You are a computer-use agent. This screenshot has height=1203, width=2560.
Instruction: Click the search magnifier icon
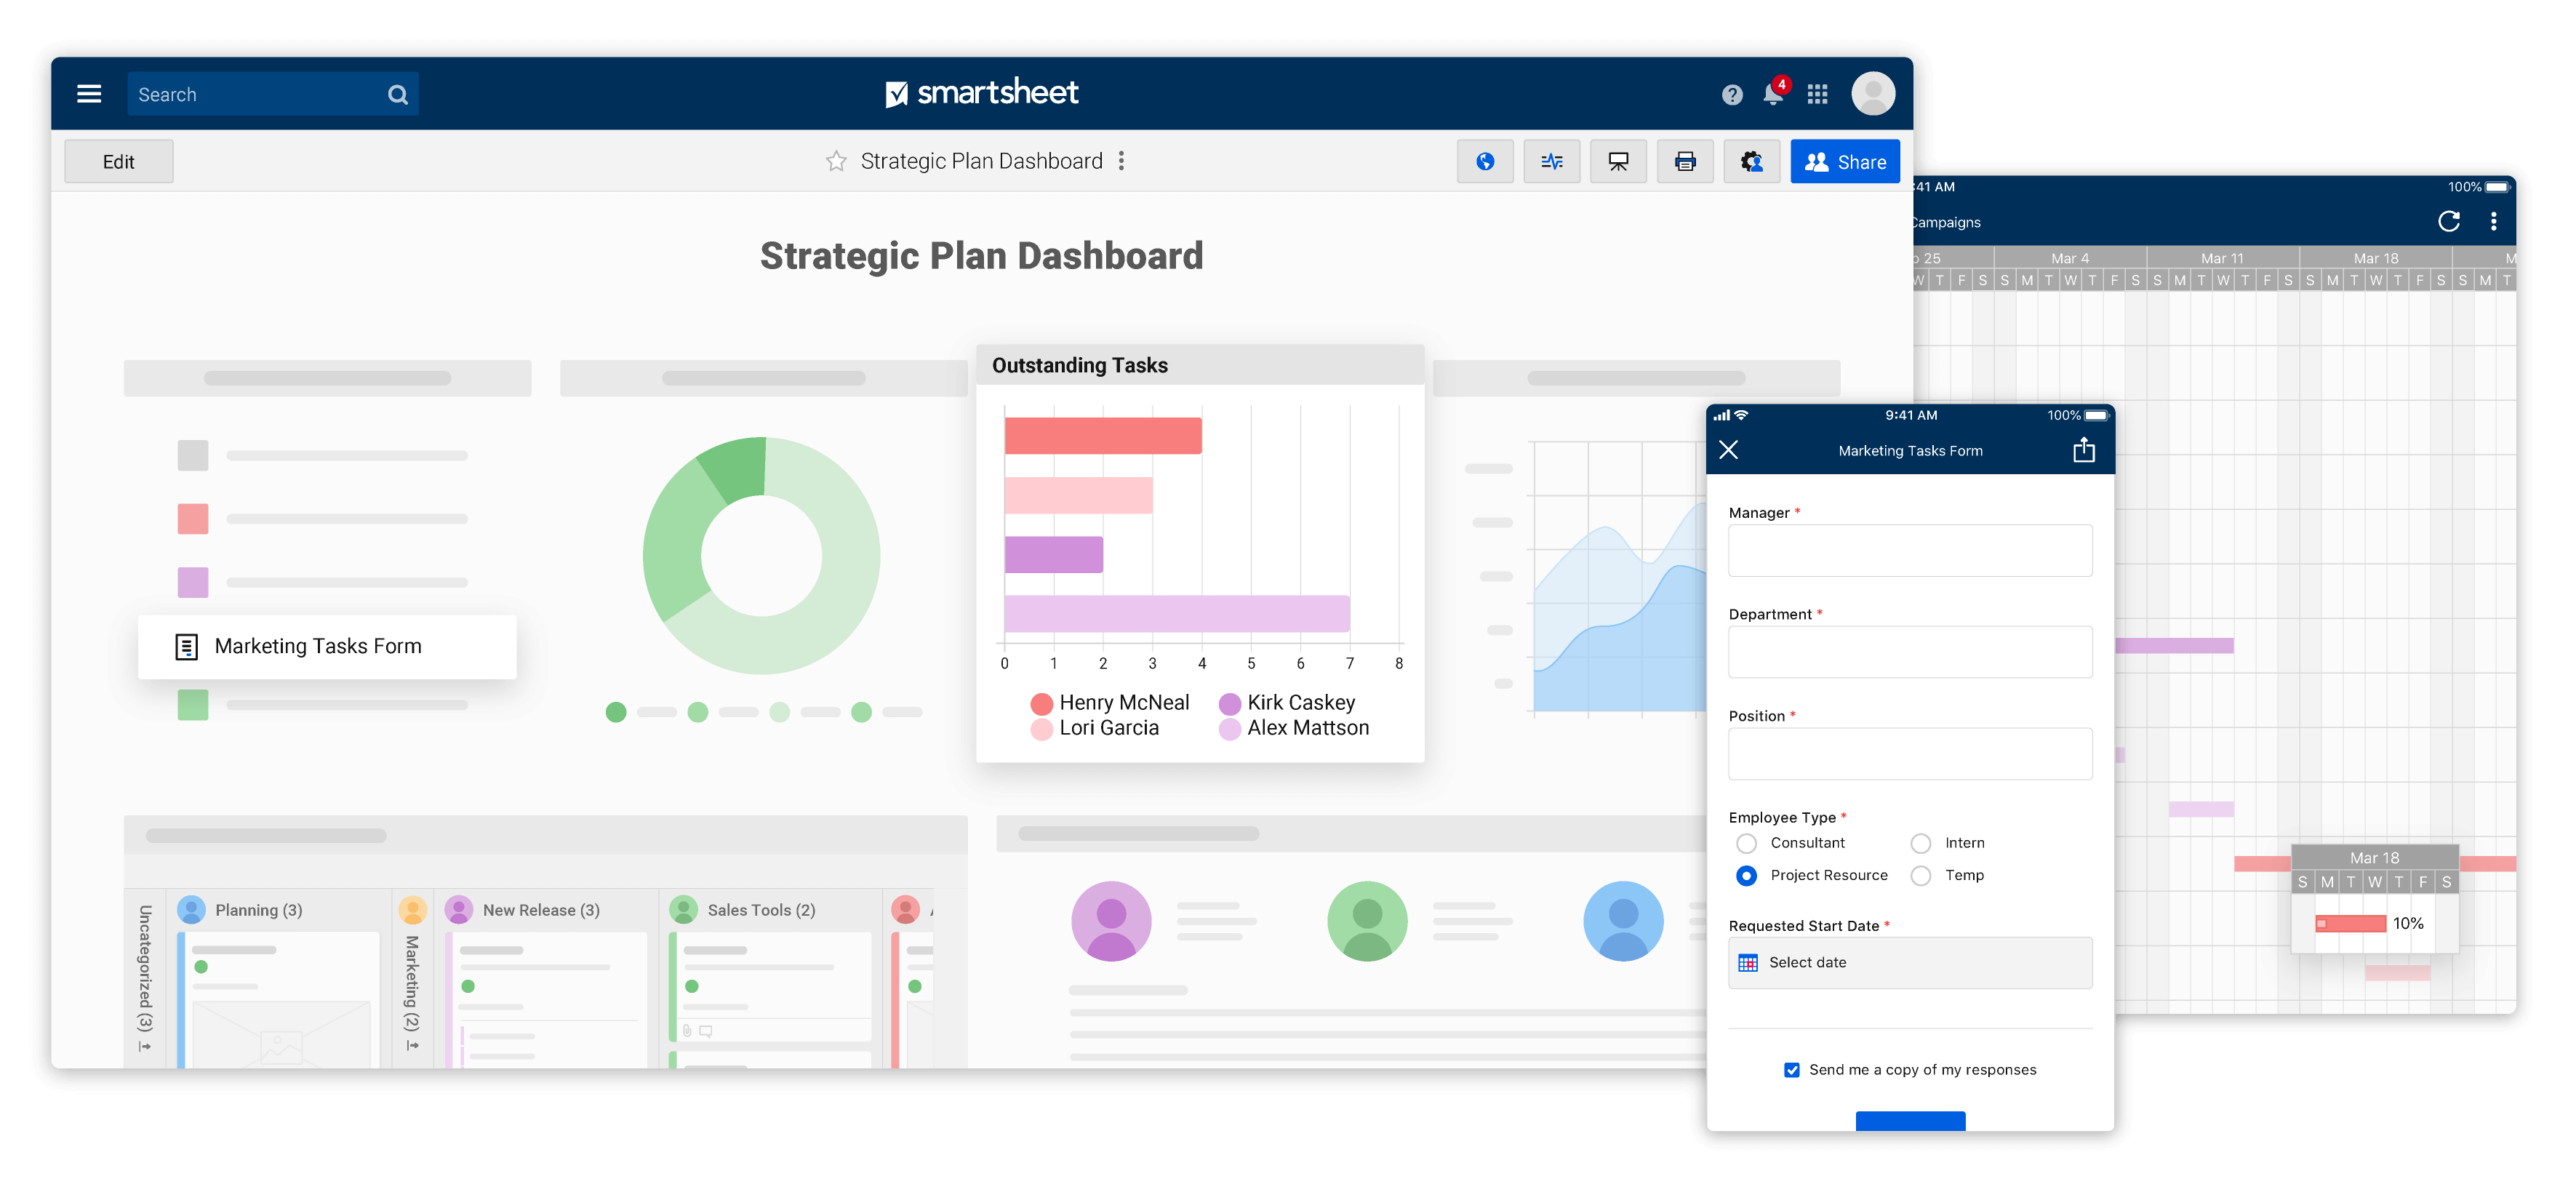(397, 95)
